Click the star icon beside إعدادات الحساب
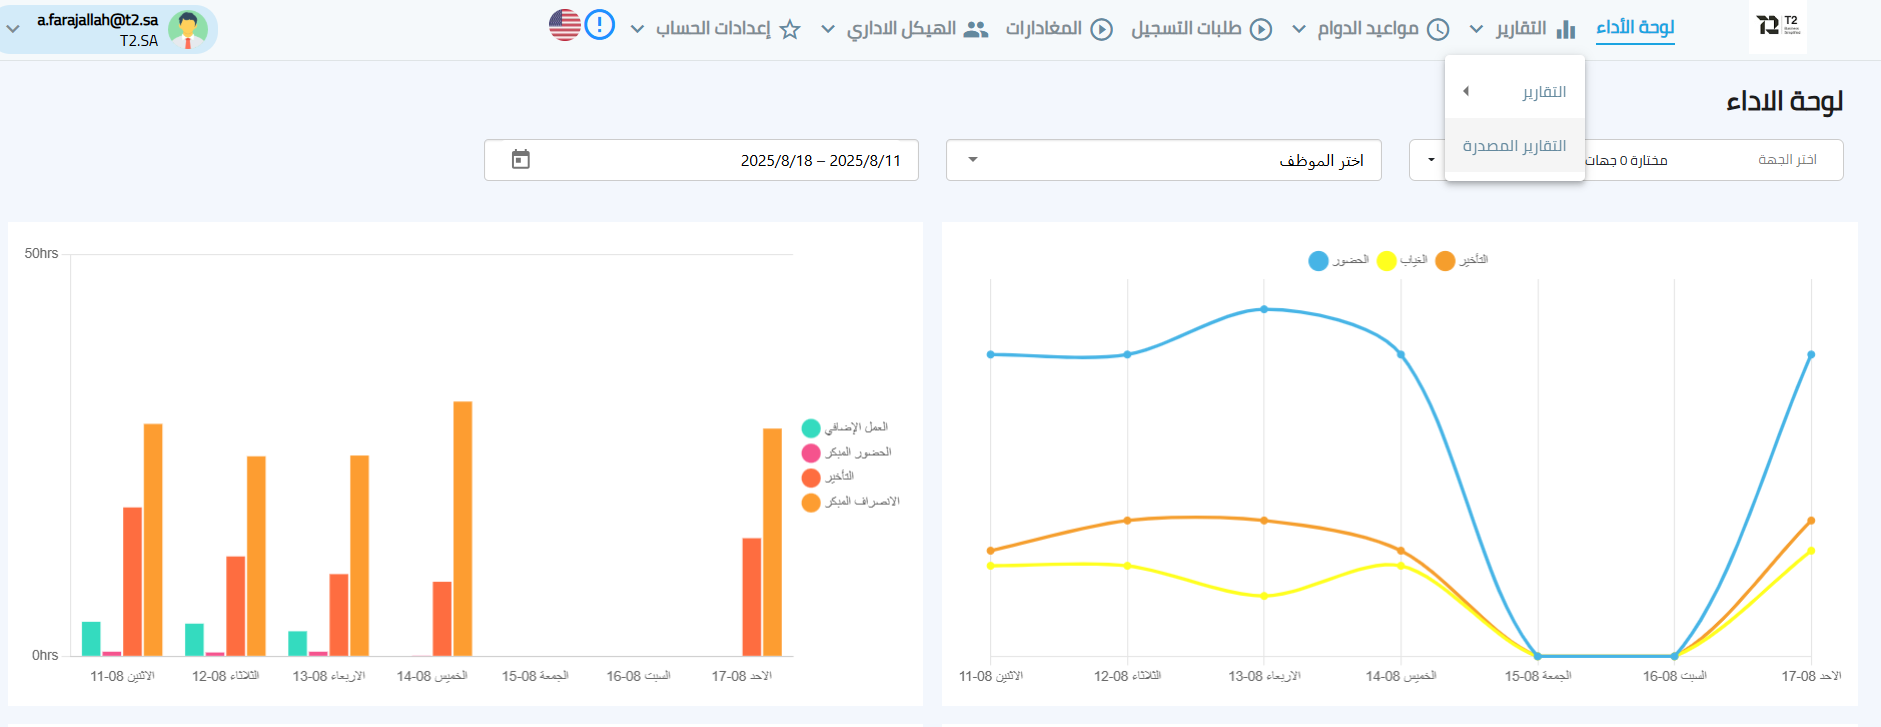The height and width of the screenshot is (727, 1881). [x=790, y=29]
